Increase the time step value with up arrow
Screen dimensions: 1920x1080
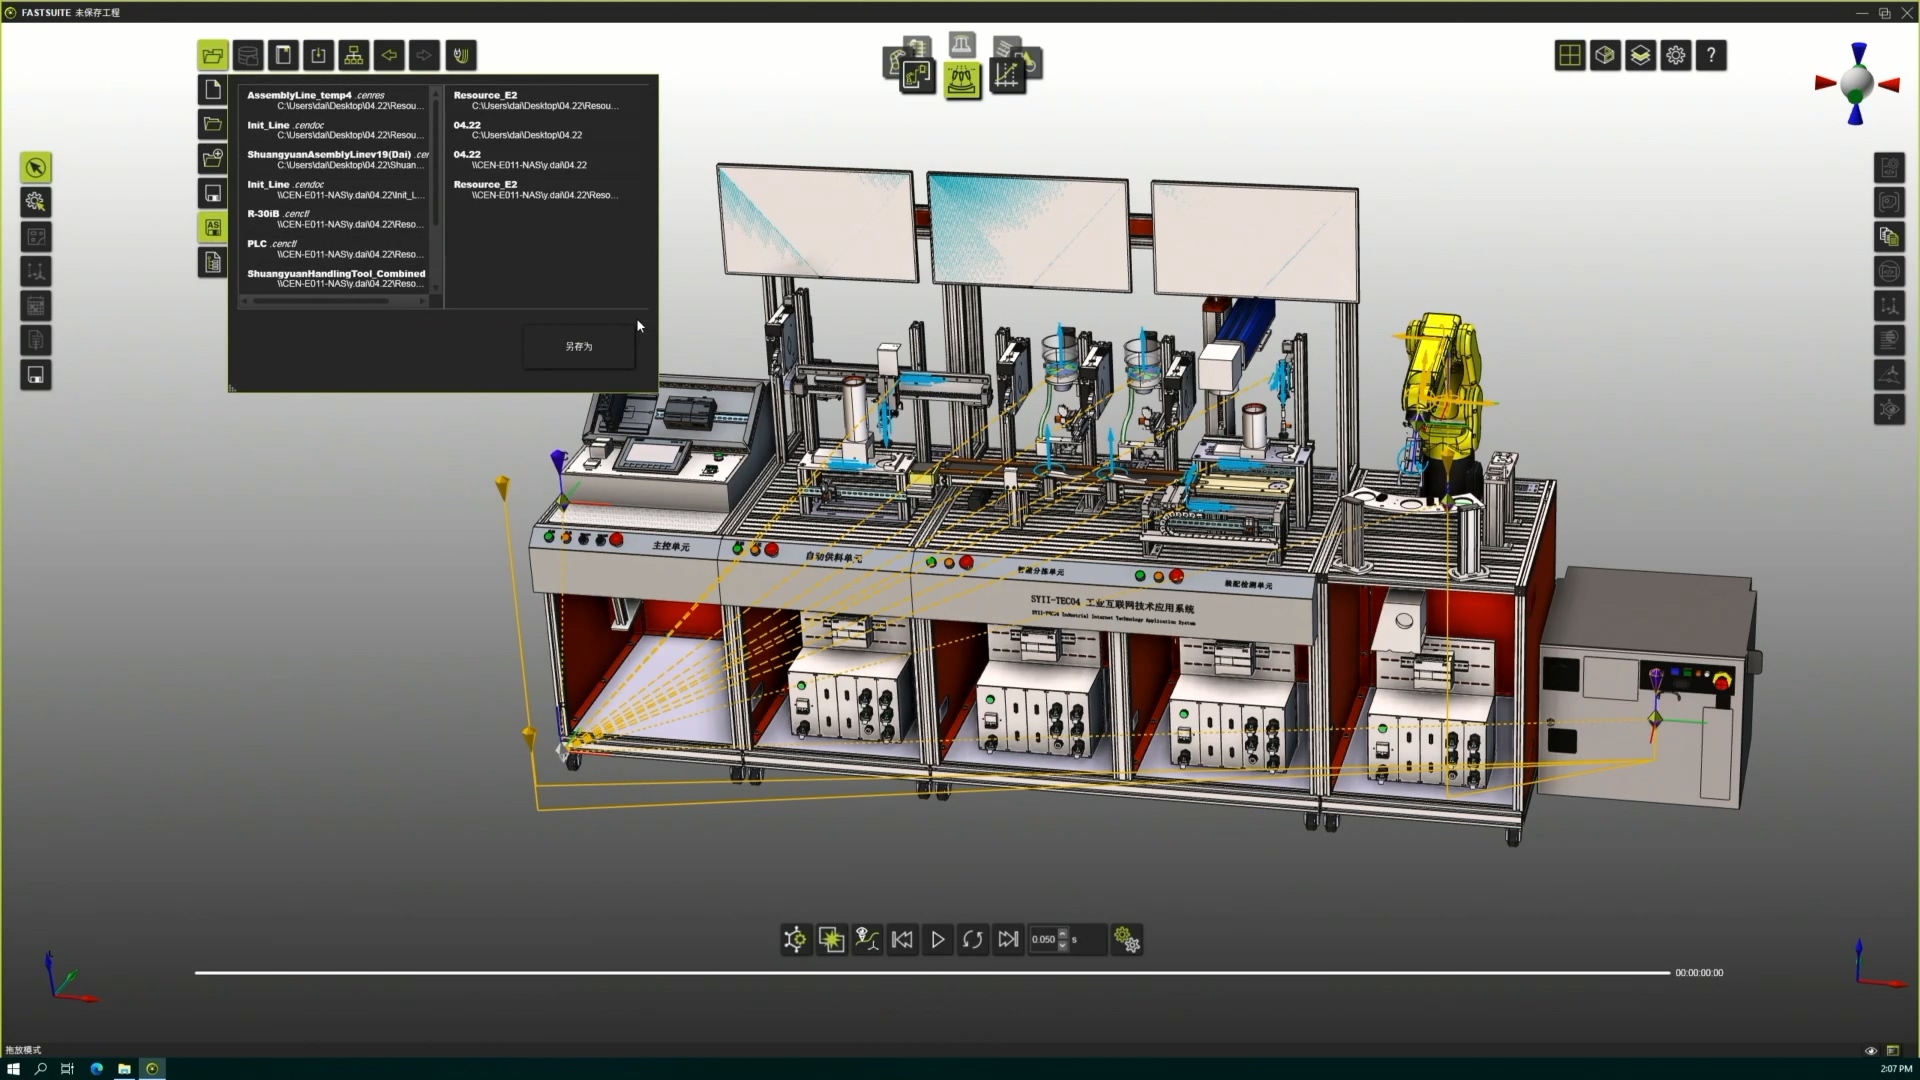tap(1063, 933)
